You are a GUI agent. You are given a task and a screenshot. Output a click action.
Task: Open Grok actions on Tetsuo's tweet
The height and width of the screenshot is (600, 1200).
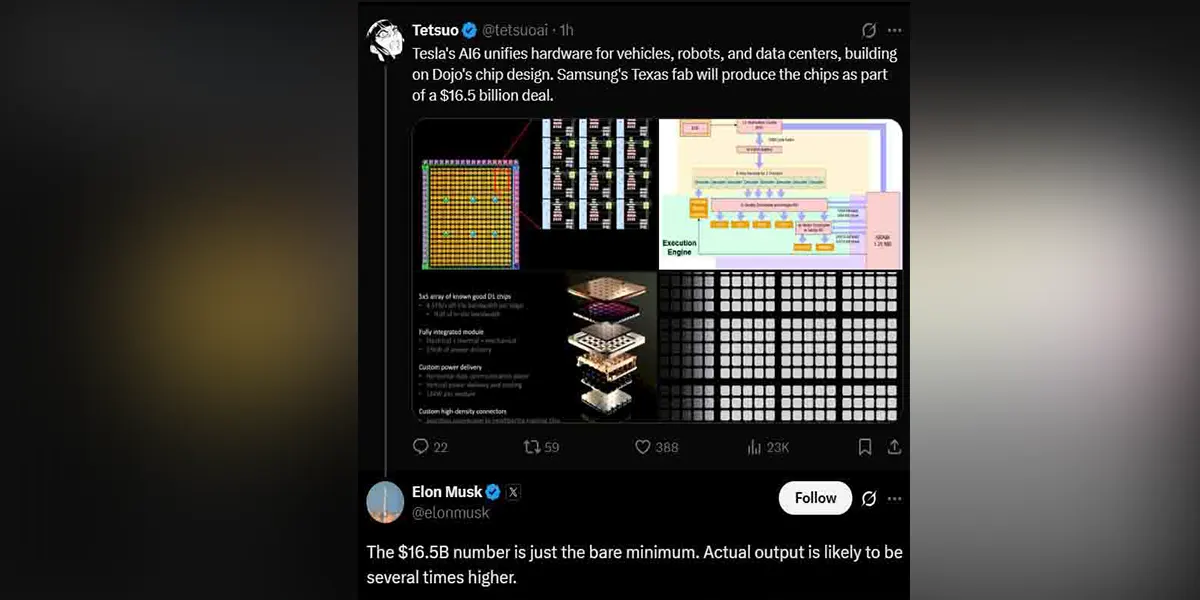pyautogui.click(x=872, y=30)
